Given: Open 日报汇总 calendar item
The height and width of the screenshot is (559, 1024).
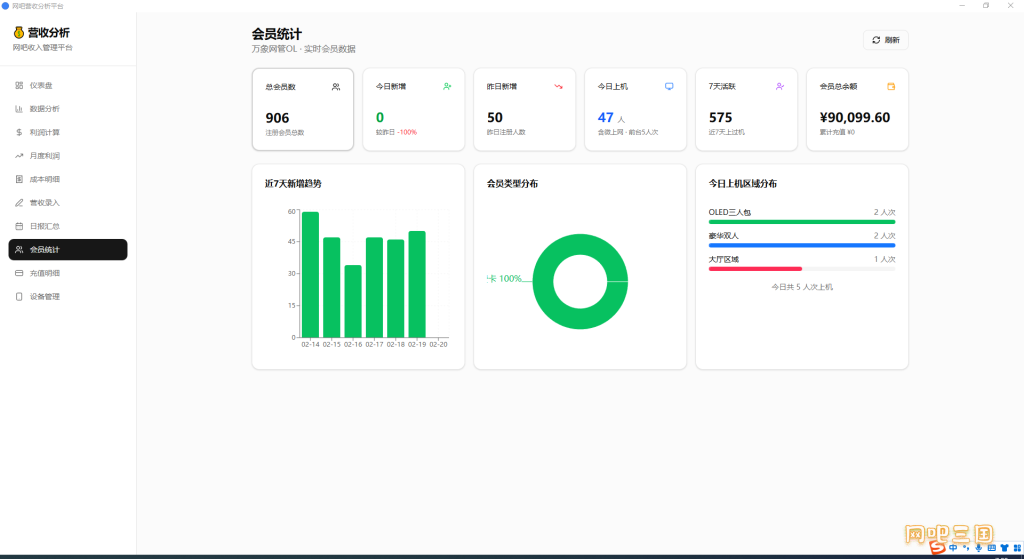Looking at the screenshot, I should 68,227.
